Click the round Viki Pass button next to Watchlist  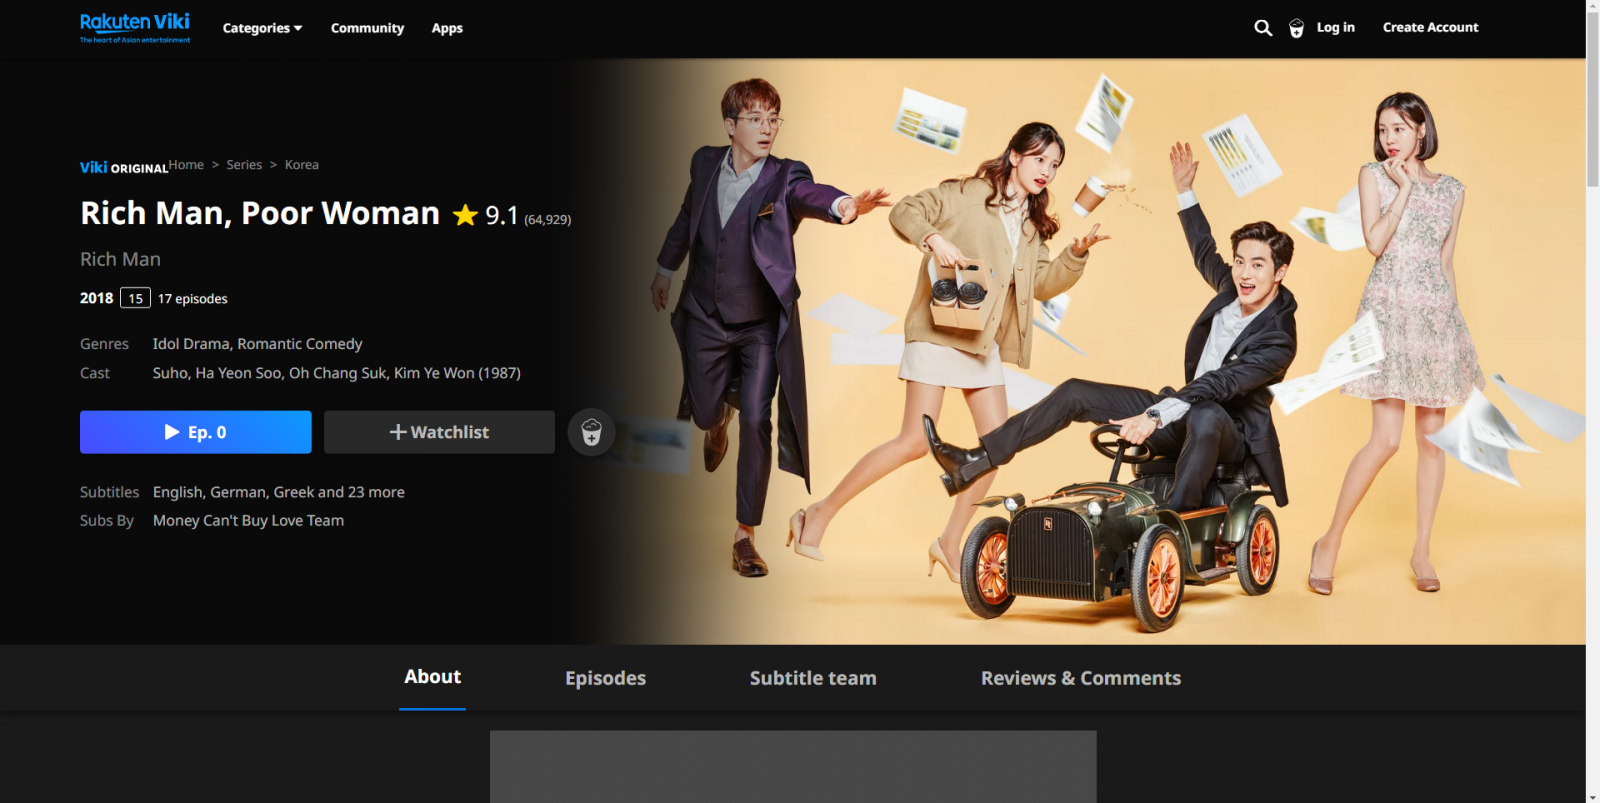pyautogui.click(x=591, y=432)
